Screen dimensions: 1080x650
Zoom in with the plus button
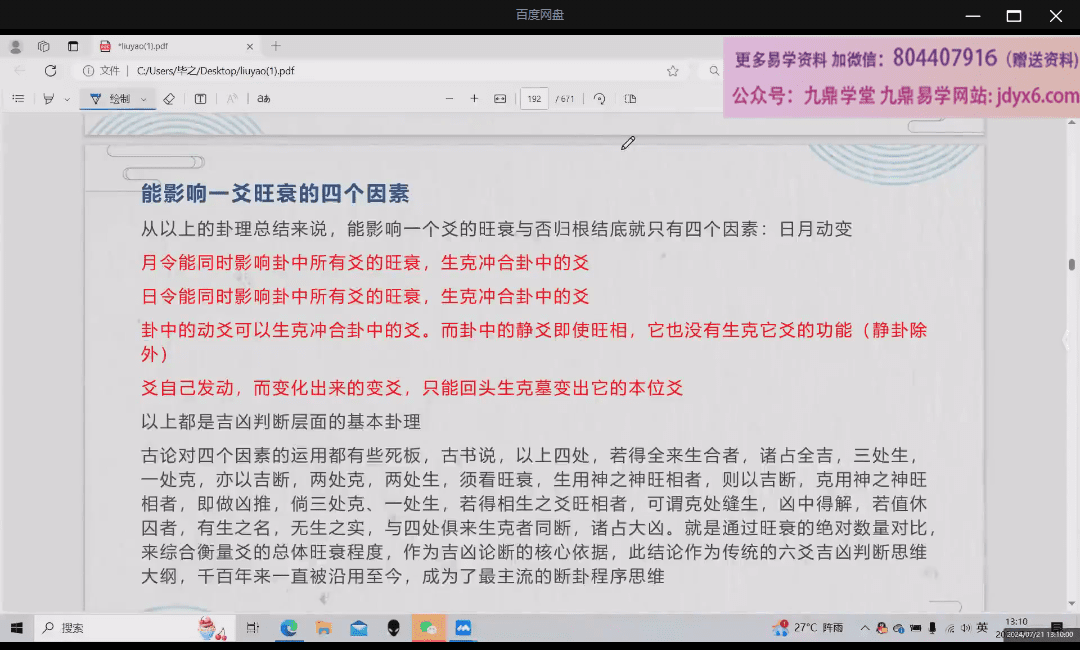(474, 99)
